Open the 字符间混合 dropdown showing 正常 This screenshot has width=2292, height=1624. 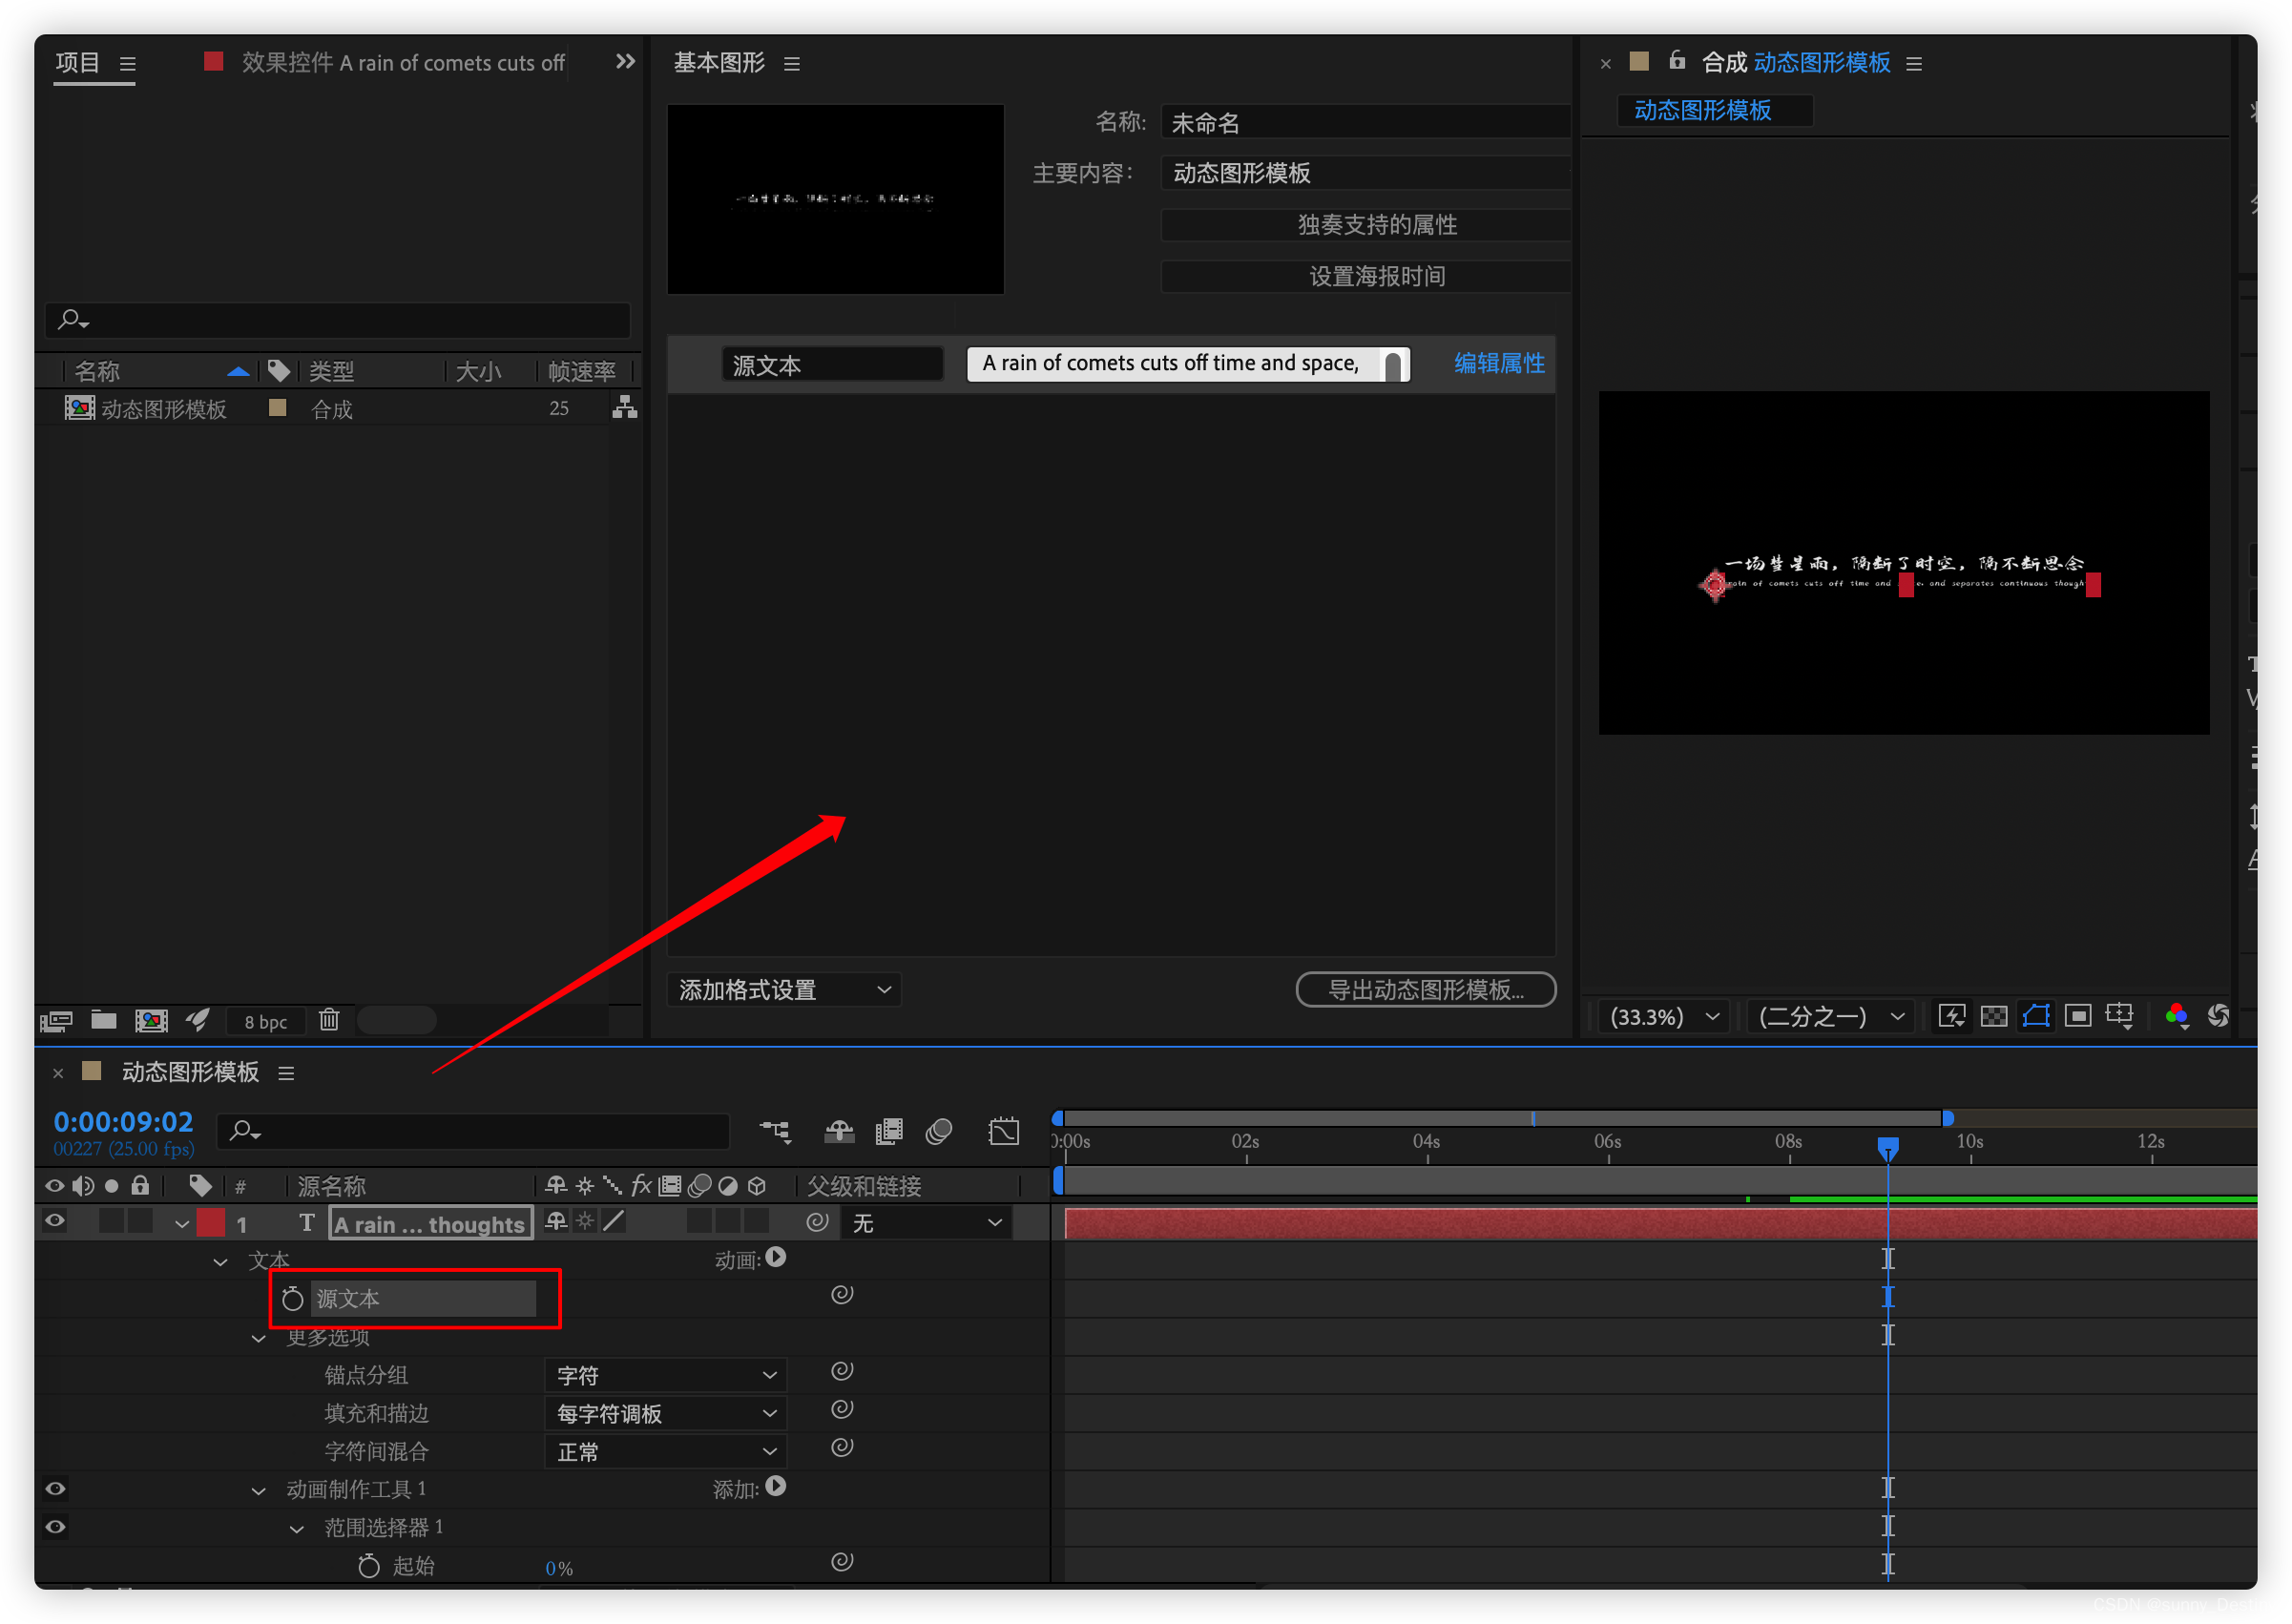[665, 1452]
